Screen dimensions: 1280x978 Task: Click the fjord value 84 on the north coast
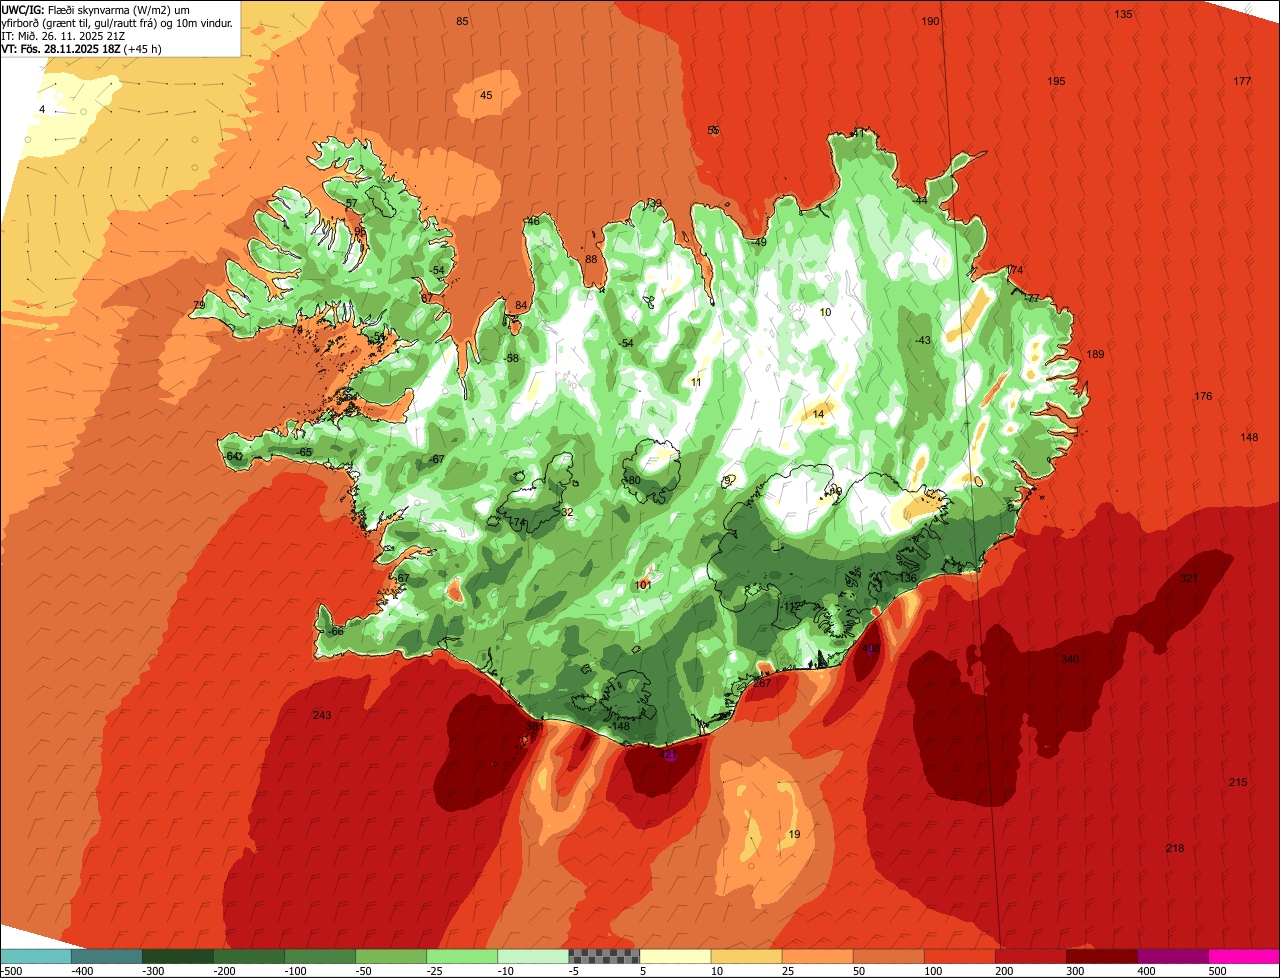click(x=521, y=305)
